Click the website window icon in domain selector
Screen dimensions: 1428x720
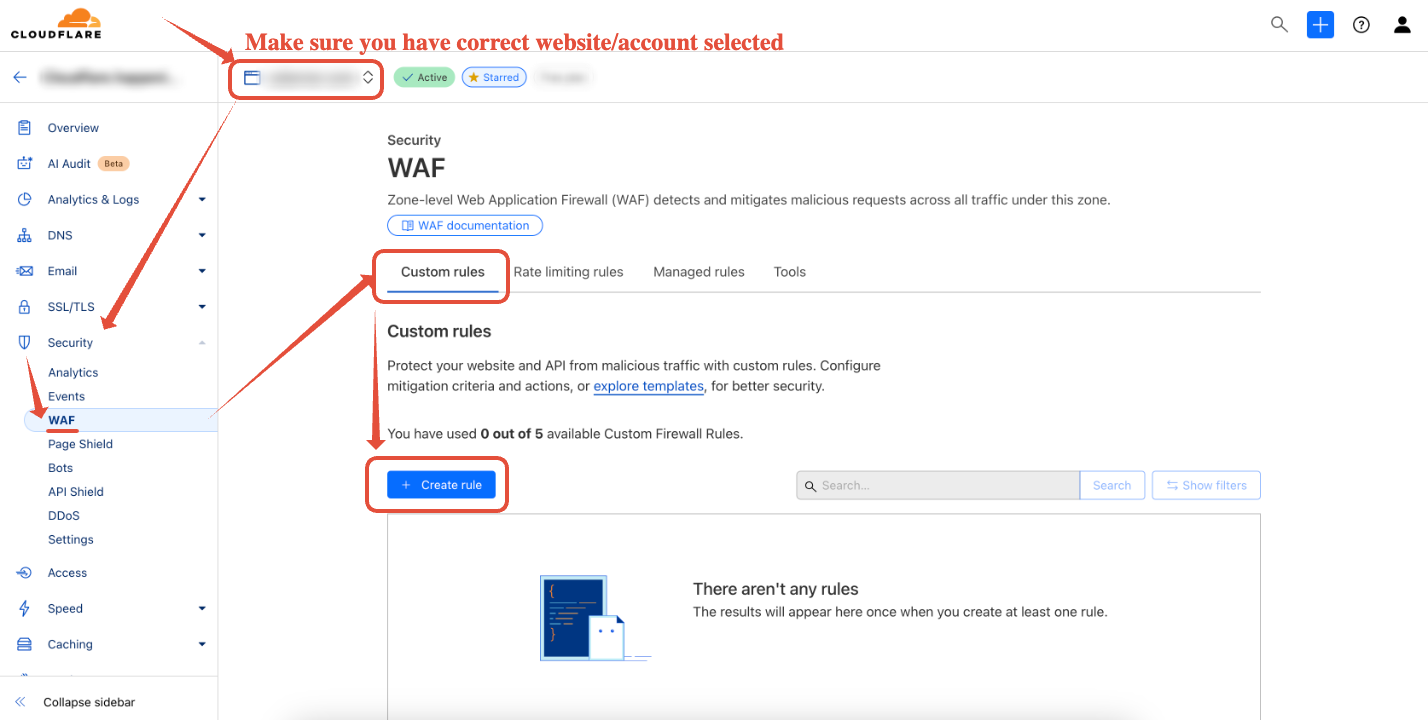point(252,77)
